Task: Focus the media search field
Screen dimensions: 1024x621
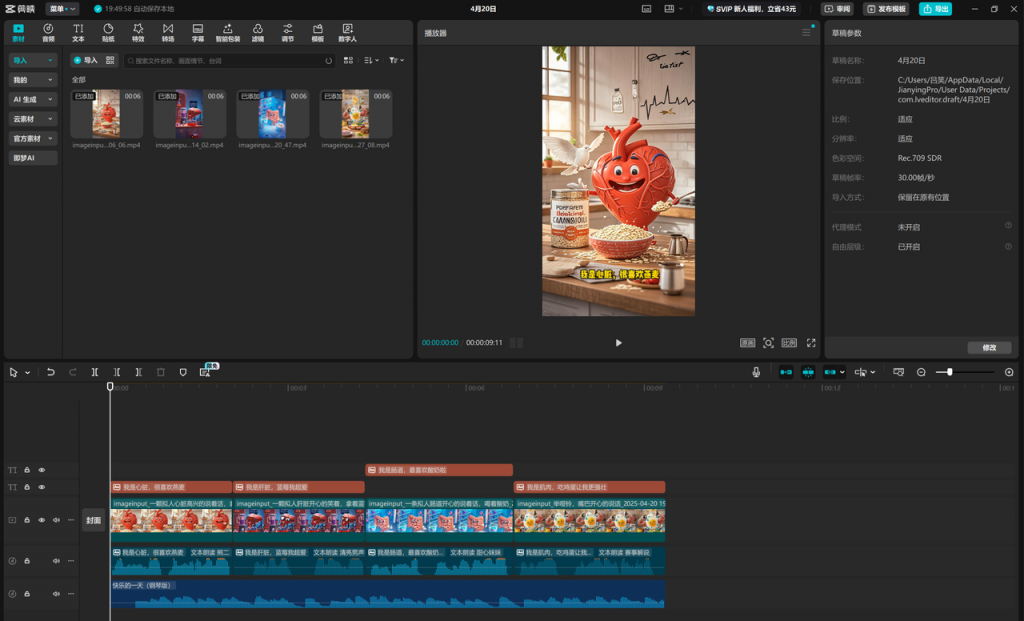Action: tap(229, 61)
